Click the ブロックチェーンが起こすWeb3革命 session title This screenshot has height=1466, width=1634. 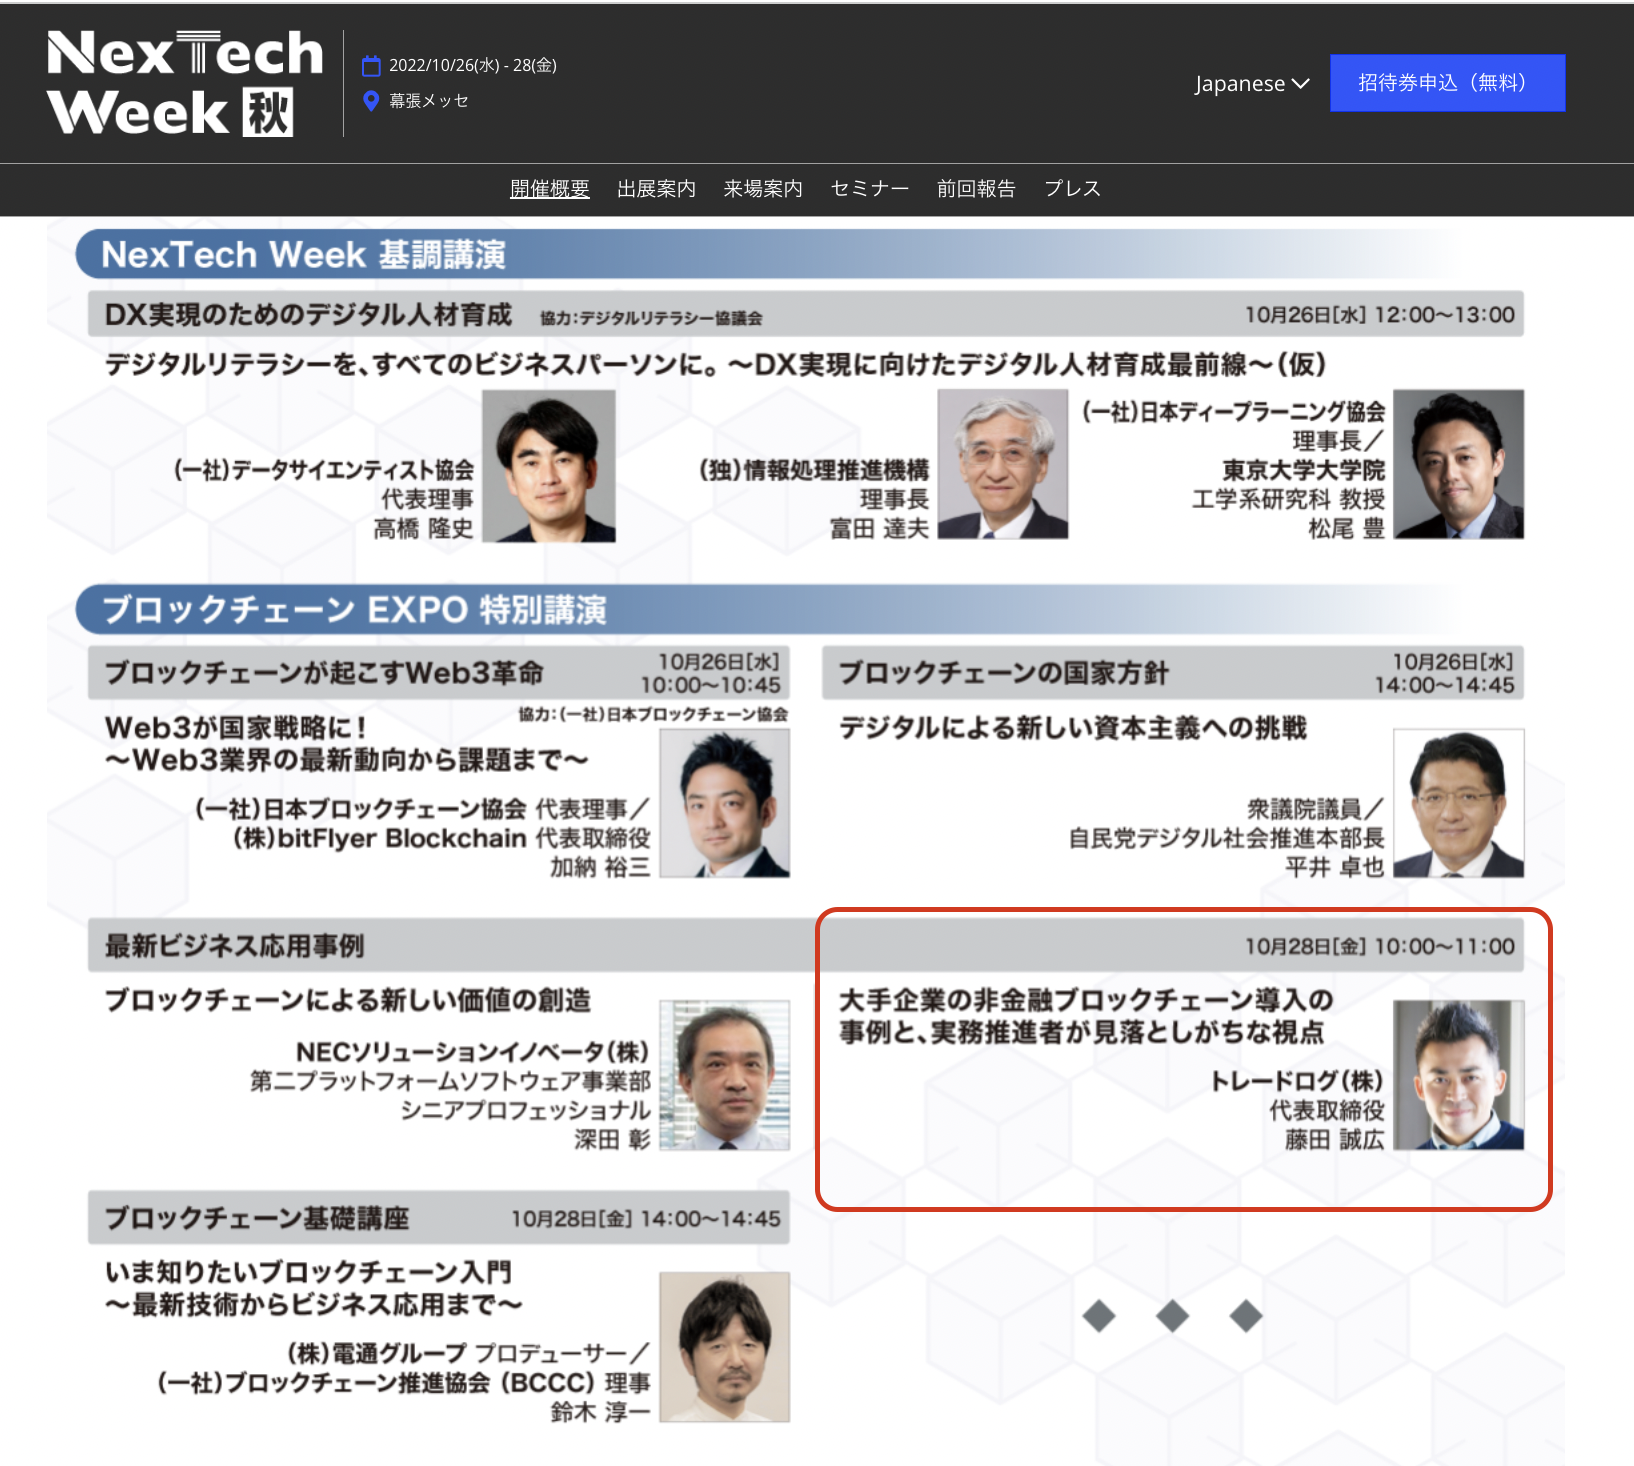coord(324,673)
